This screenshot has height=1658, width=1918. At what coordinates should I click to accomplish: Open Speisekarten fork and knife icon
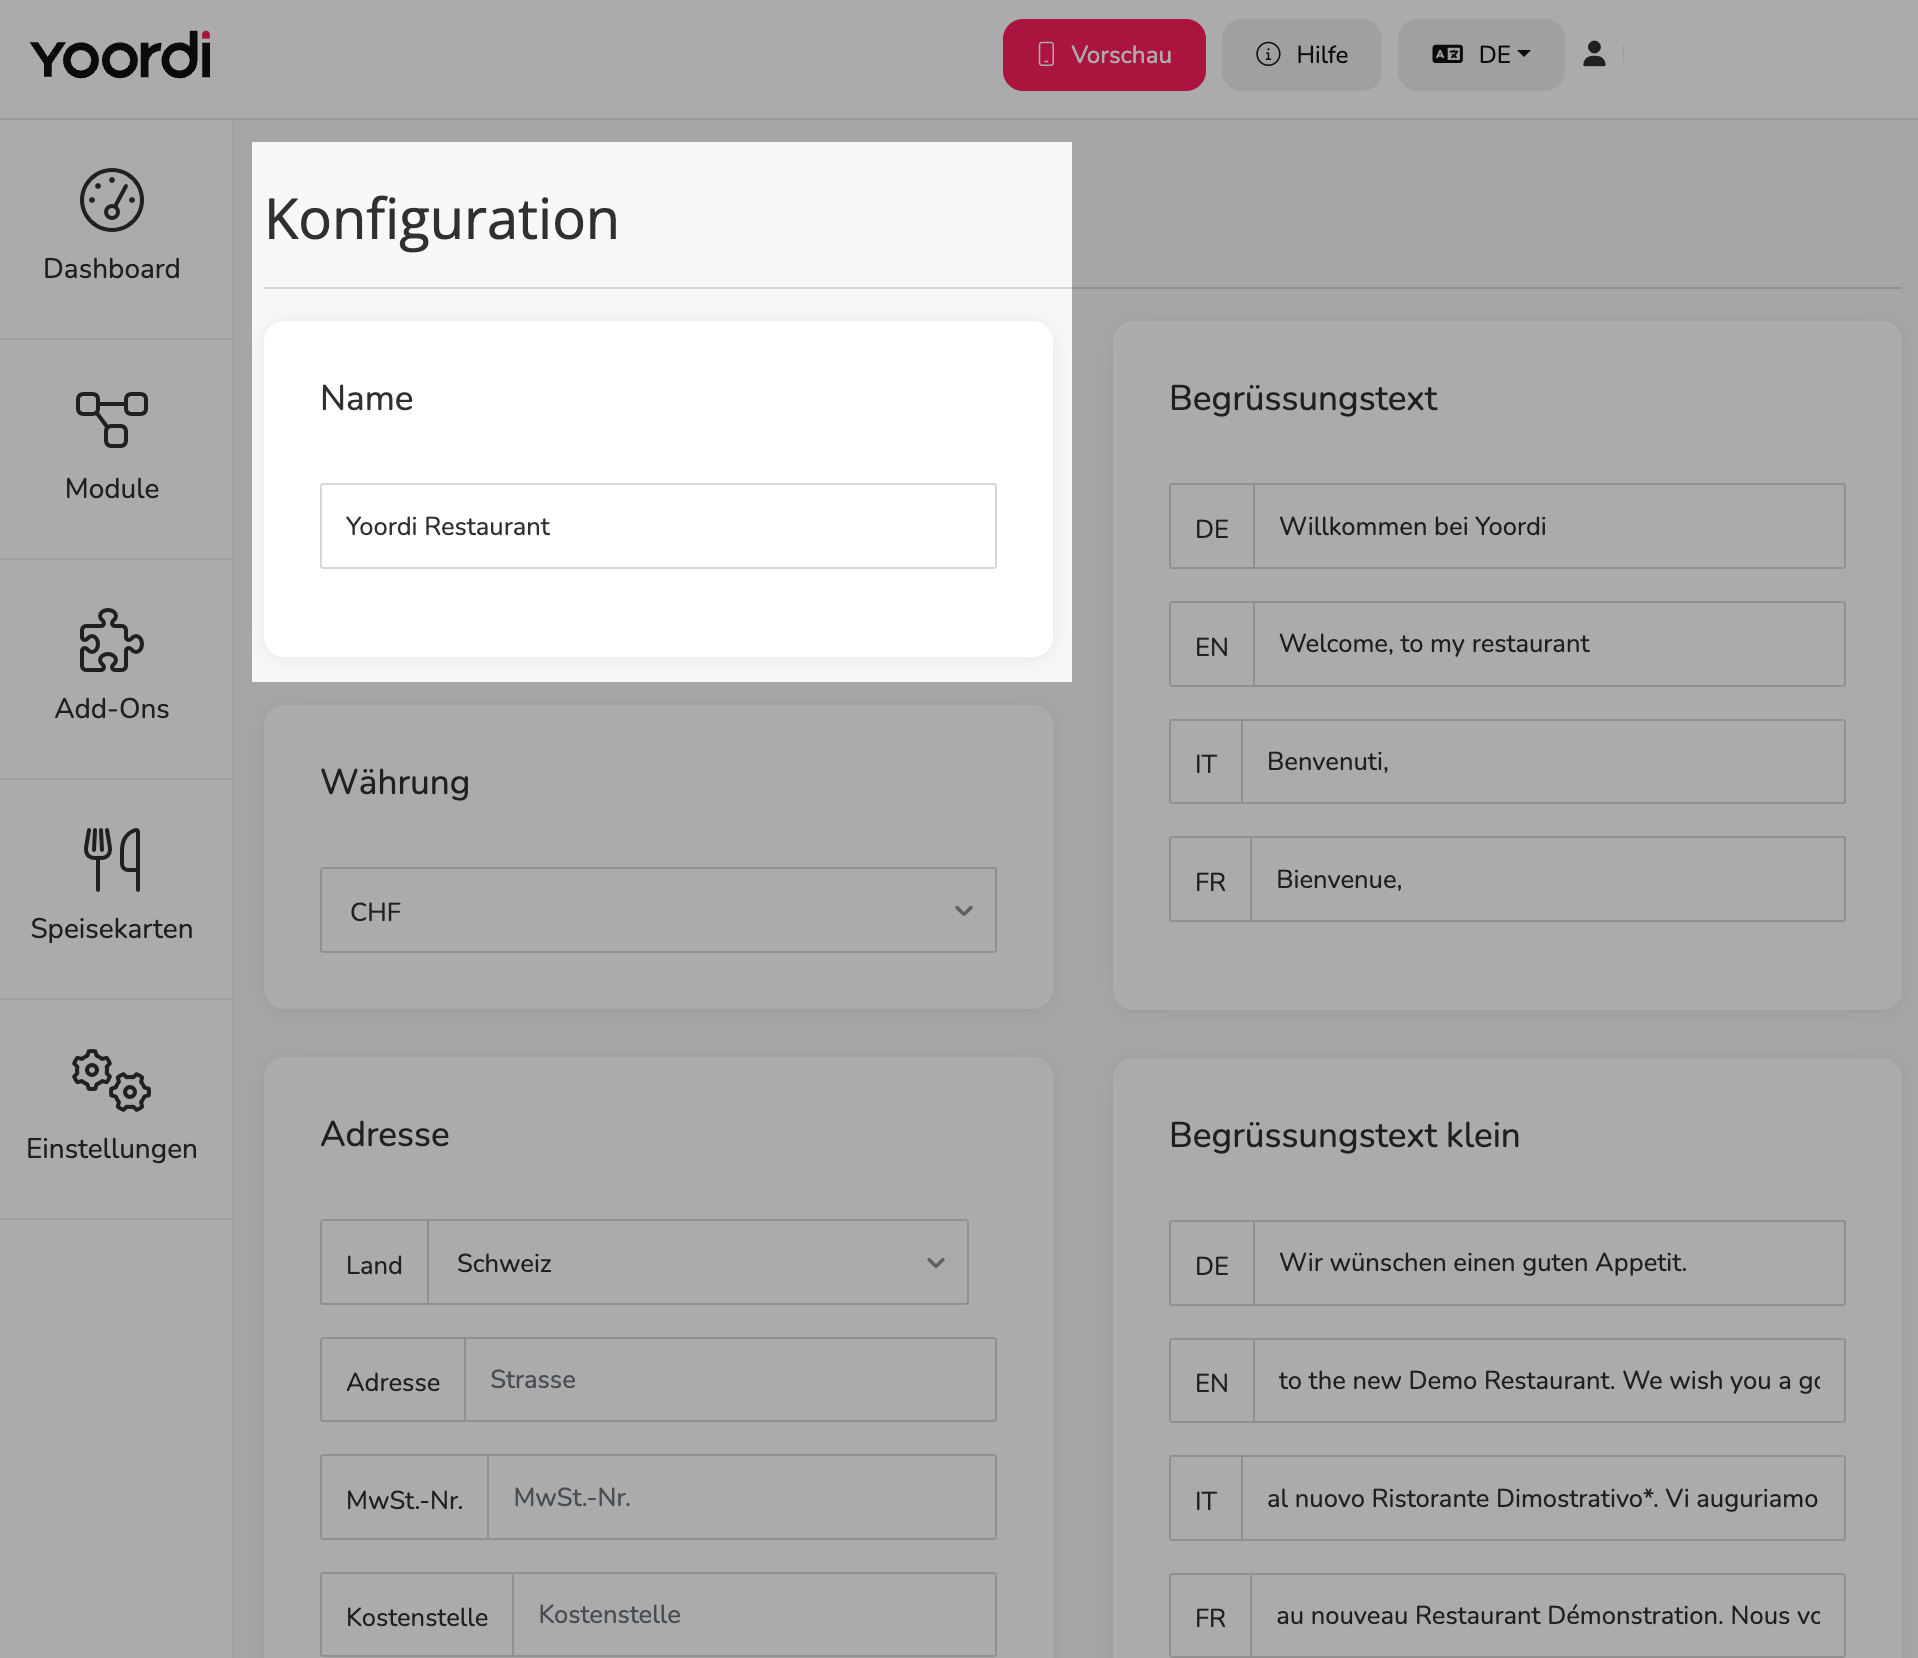point(112,859)
